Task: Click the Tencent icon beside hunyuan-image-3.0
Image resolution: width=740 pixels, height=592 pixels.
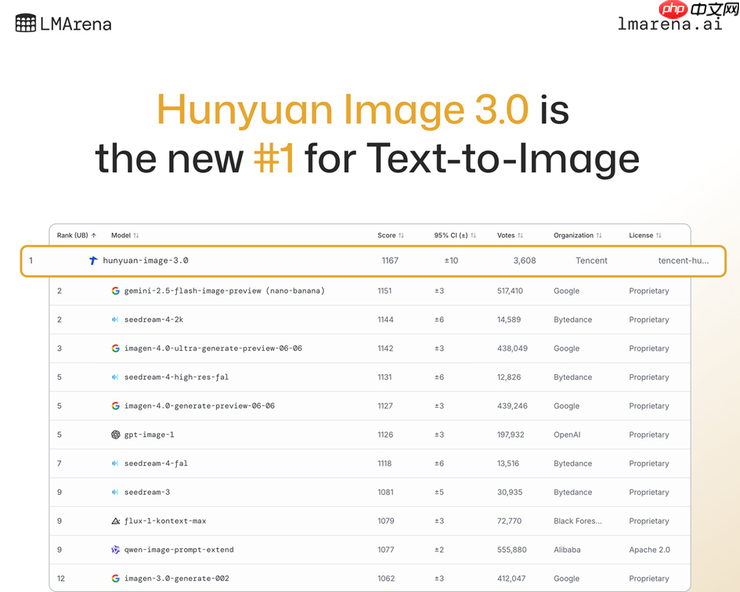Action: tap(93, 260)
